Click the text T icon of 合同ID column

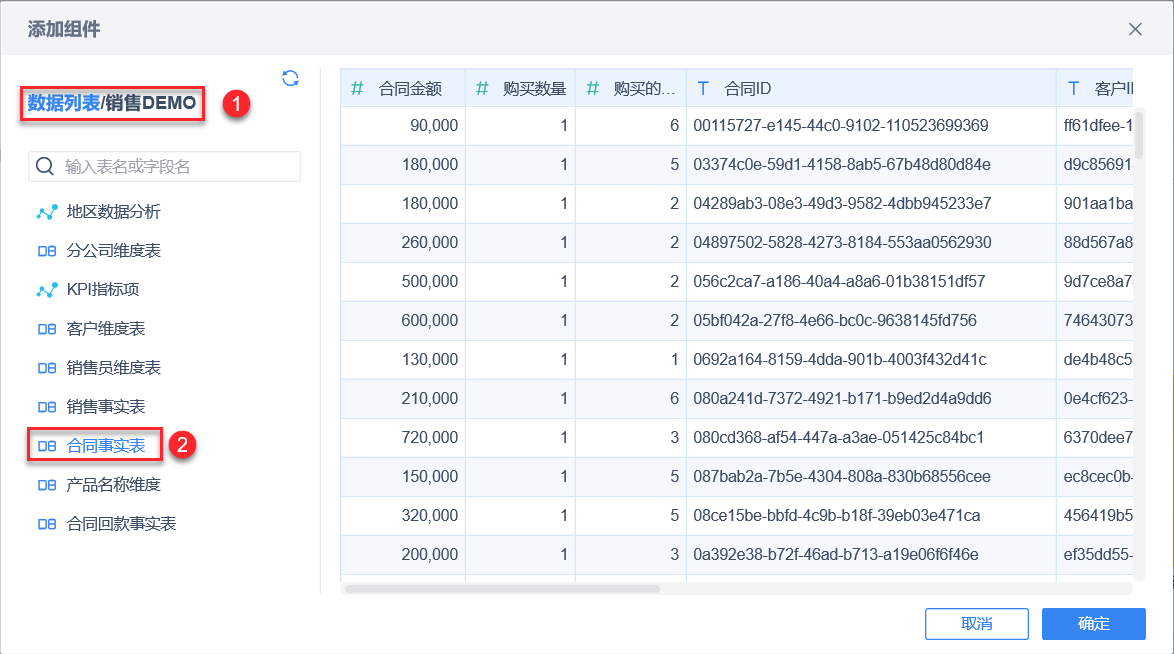tap(703, 88)
